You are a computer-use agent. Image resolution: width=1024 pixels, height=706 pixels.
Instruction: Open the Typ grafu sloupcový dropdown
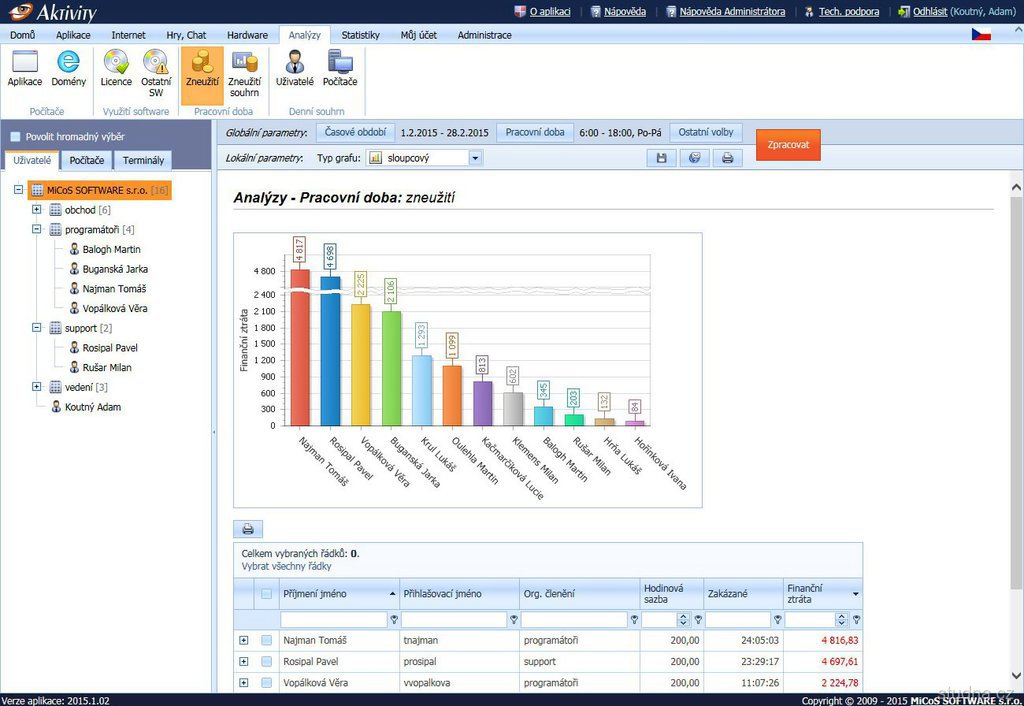pos(475,158)
